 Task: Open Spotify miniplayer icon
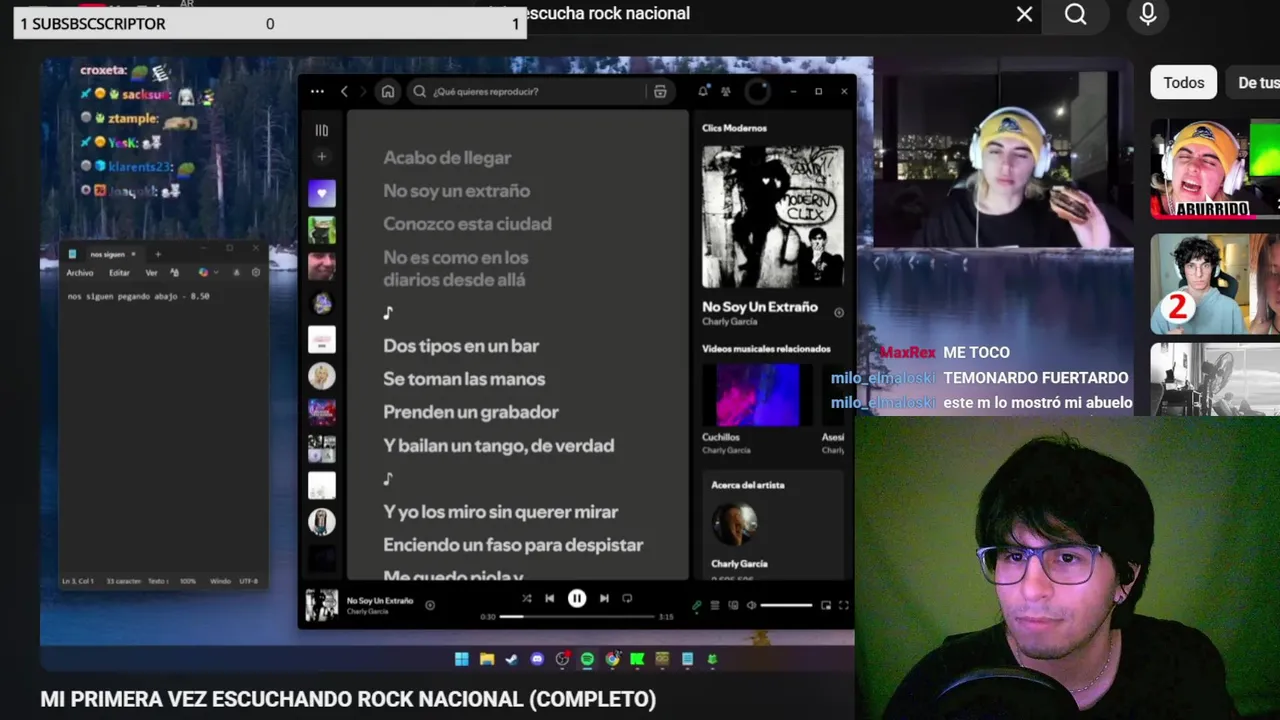(x=826, y=605)
